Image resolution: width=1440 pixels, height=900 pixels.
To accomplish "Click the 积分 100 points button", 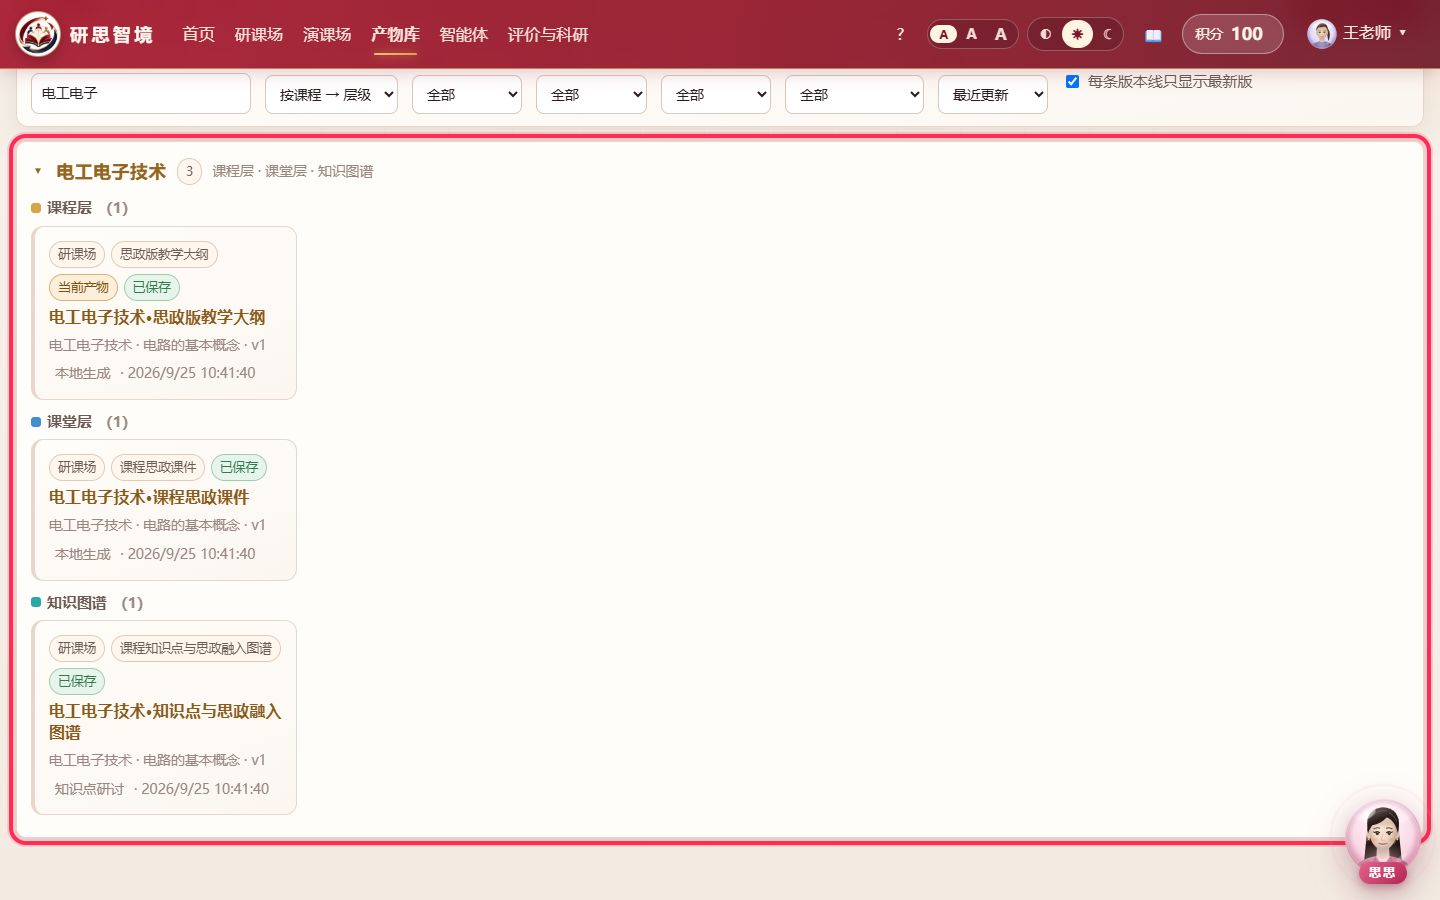I will [x=1232, y=34].
